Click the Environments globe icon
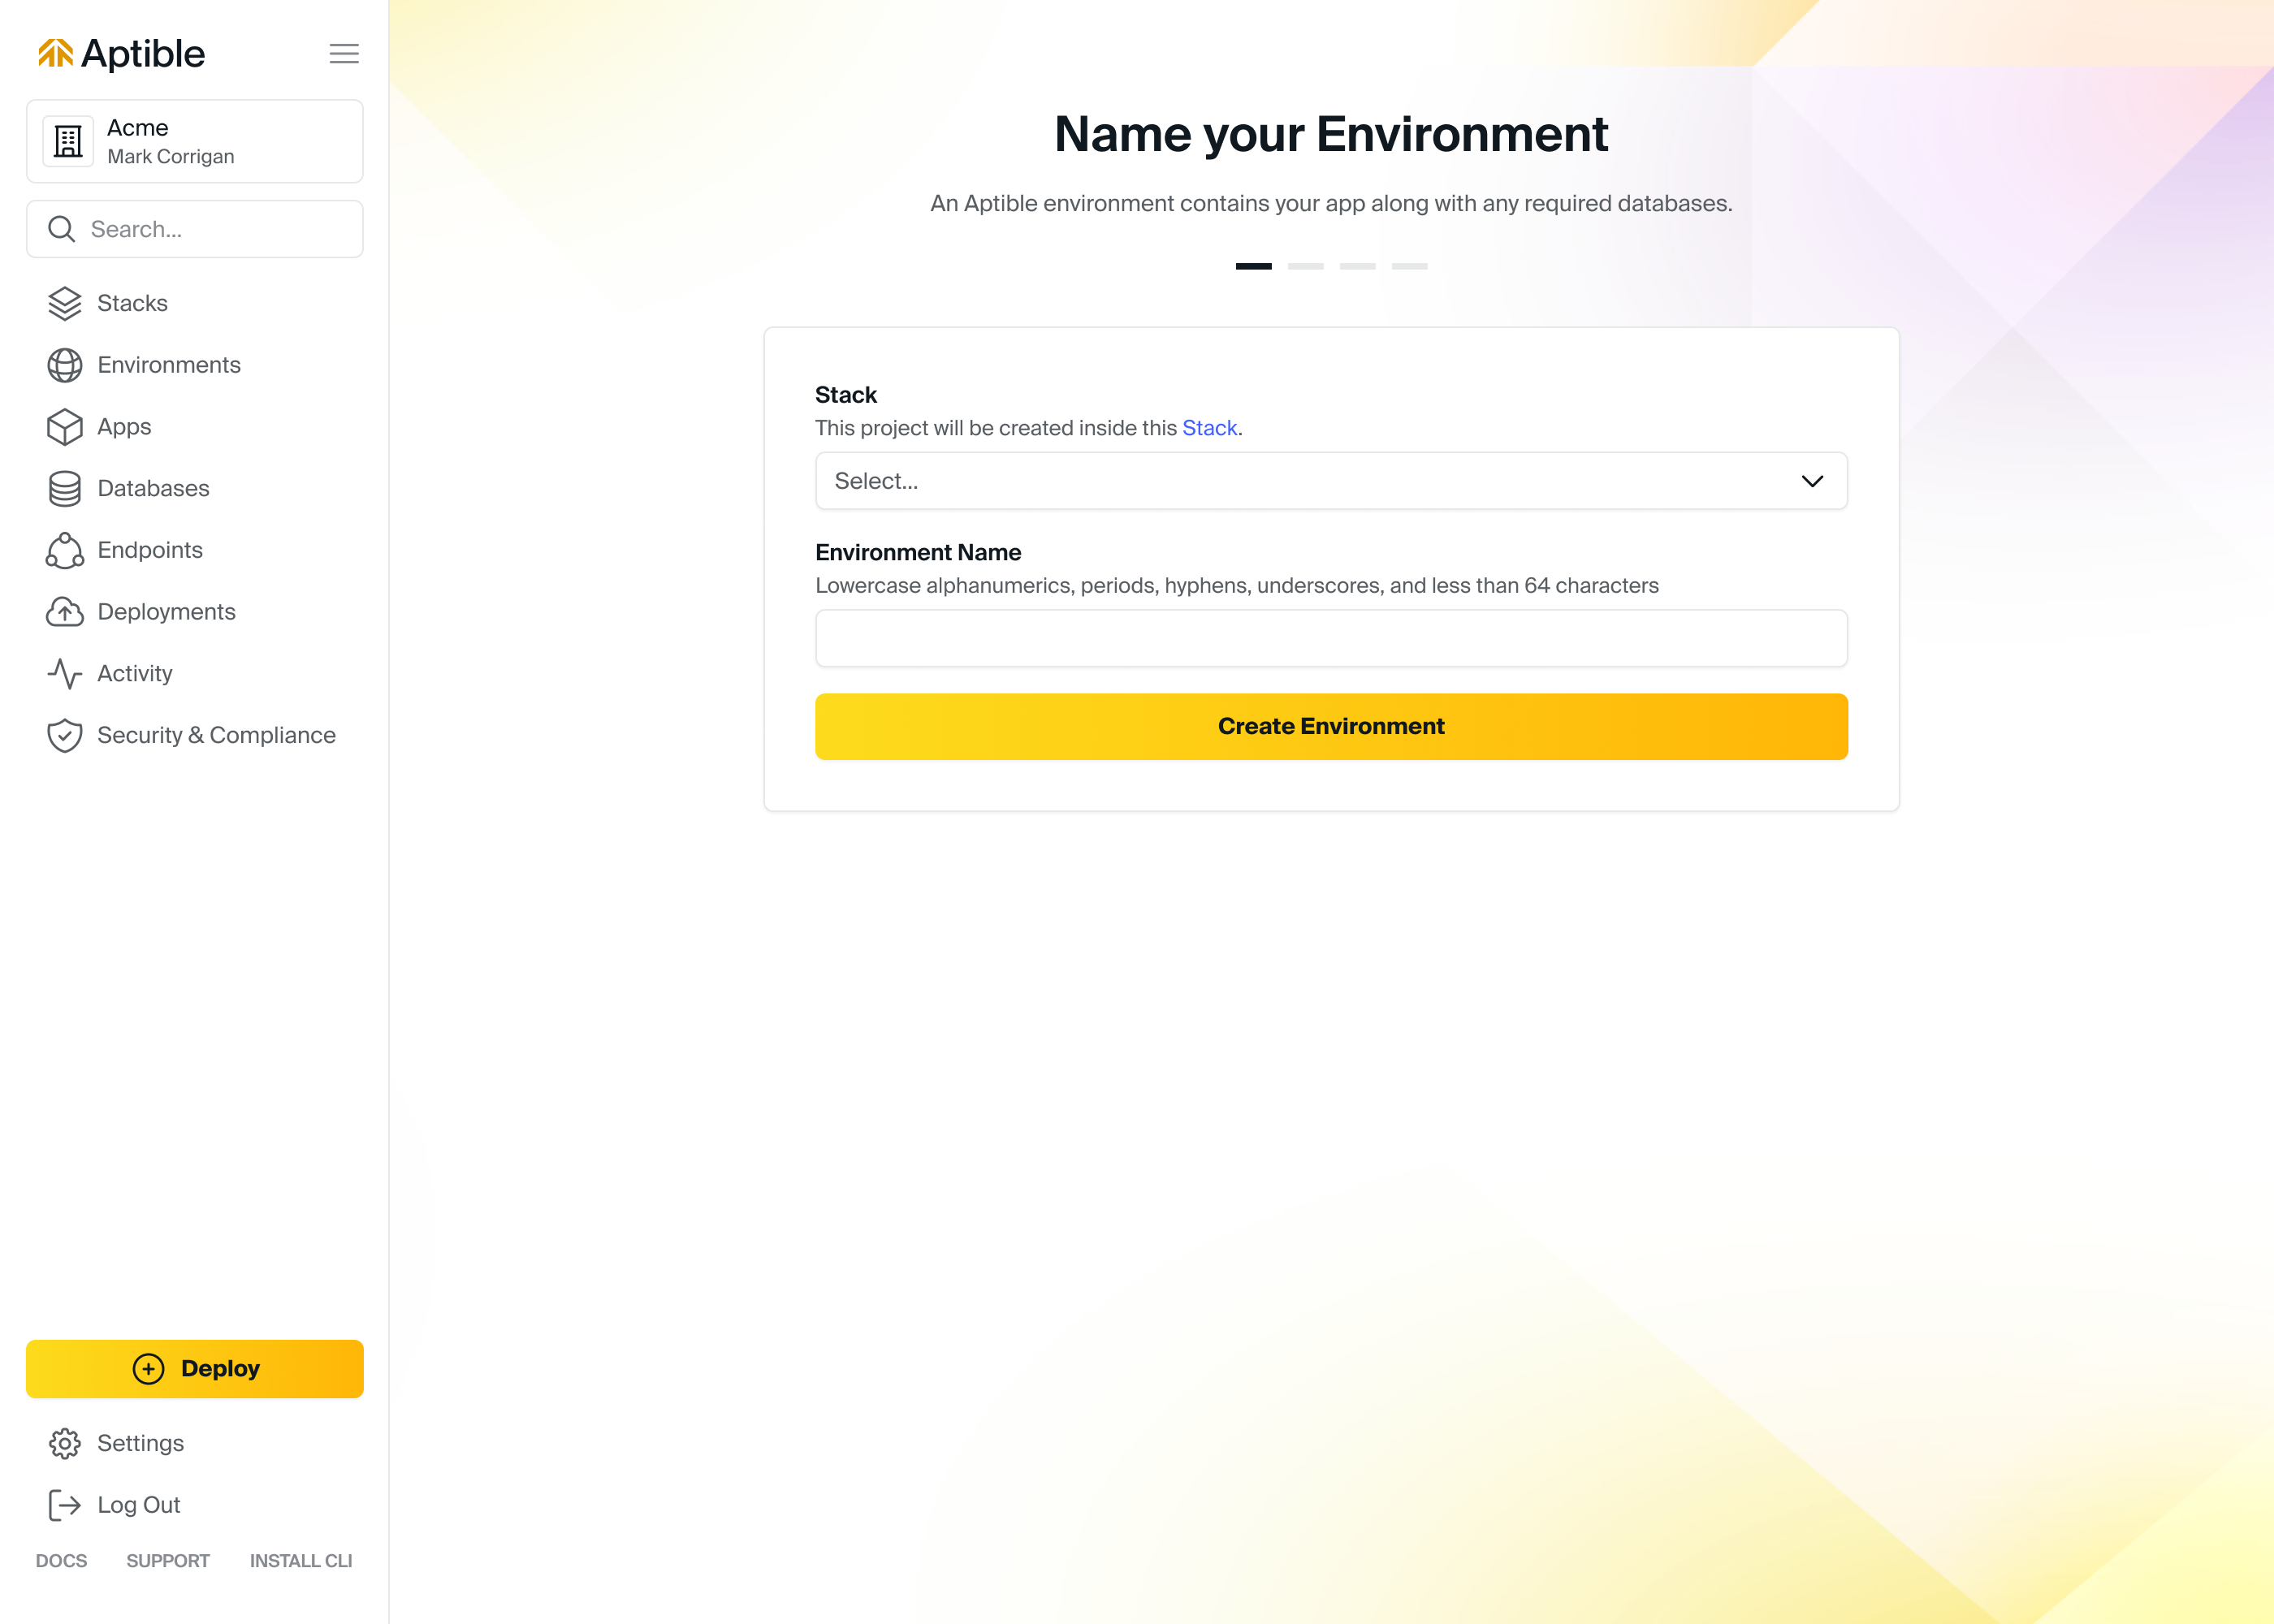The image size is (2274, 1624). (x=65, y=365)
